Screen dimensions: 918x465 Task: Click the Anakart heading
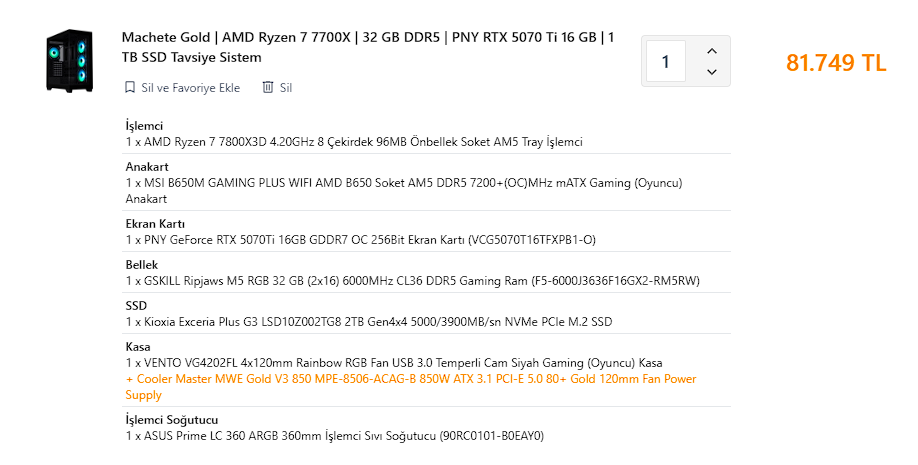click(x=147, y=167)
